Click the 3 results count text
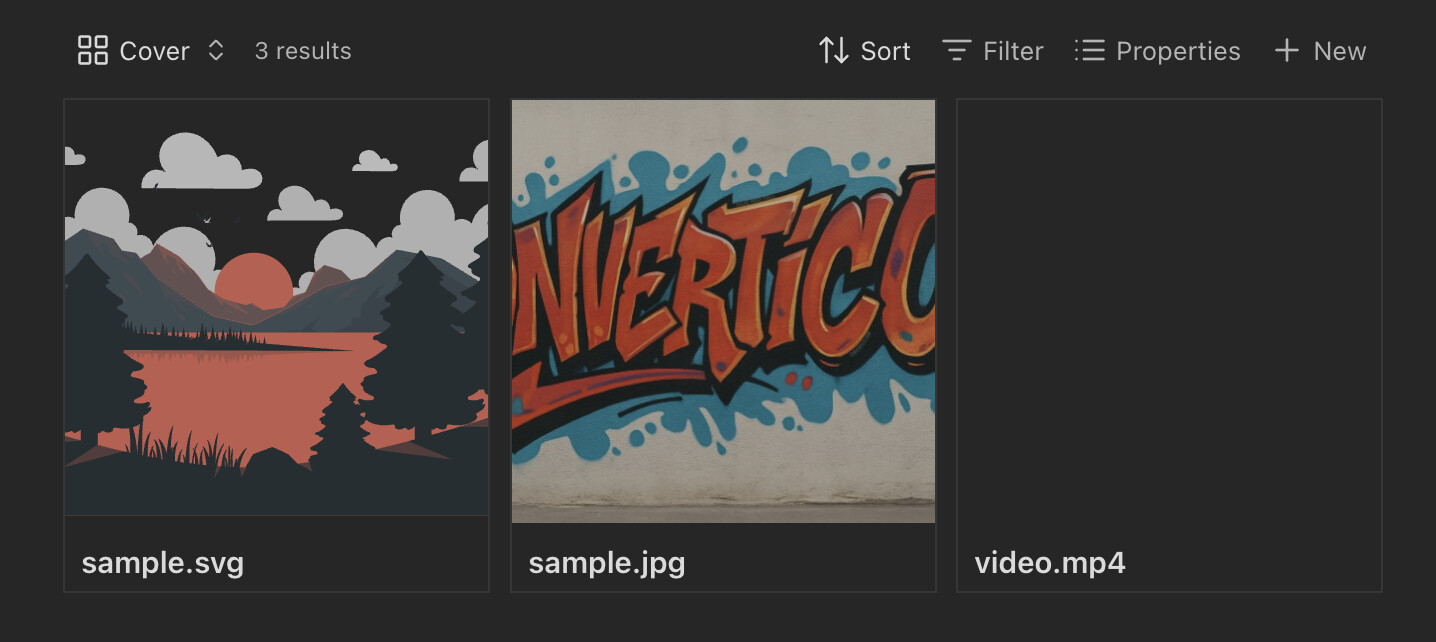This screenshot has height=642, width=1436. (303, 51)
